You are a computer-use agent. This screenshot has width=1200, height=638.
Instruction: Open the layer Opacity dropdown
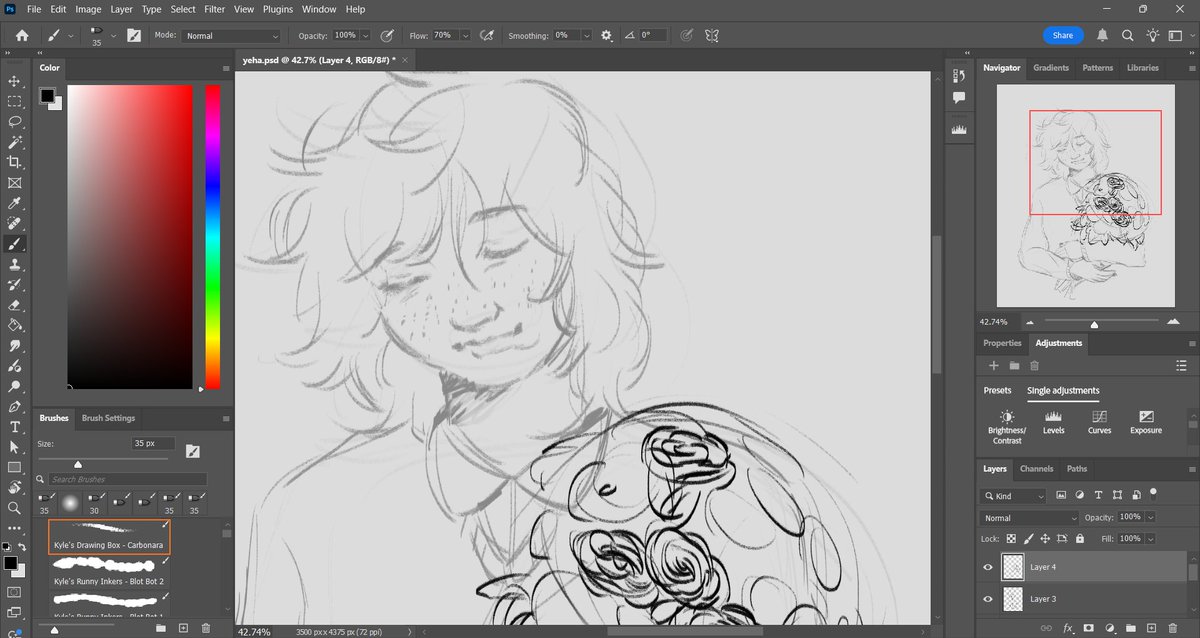pyautogui.click(x=1150, y=518)
